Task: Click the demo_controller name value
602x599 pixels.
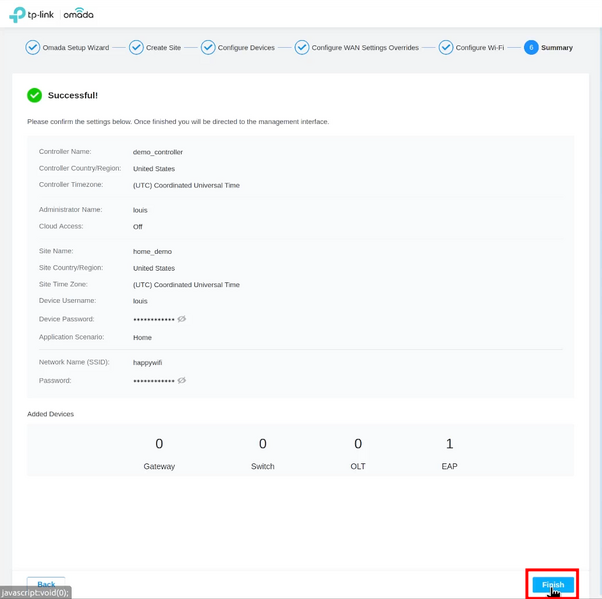Action: pyautogui.click(x=158, y=152)
